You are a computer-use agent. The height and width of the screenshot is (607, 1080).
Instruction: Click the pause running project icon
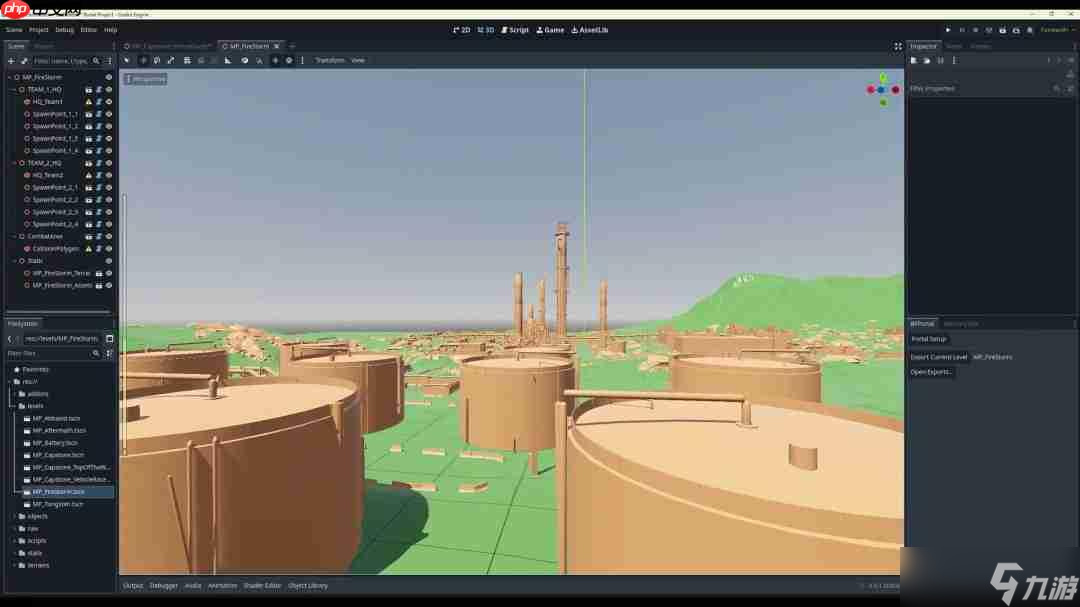click(962, 30)
